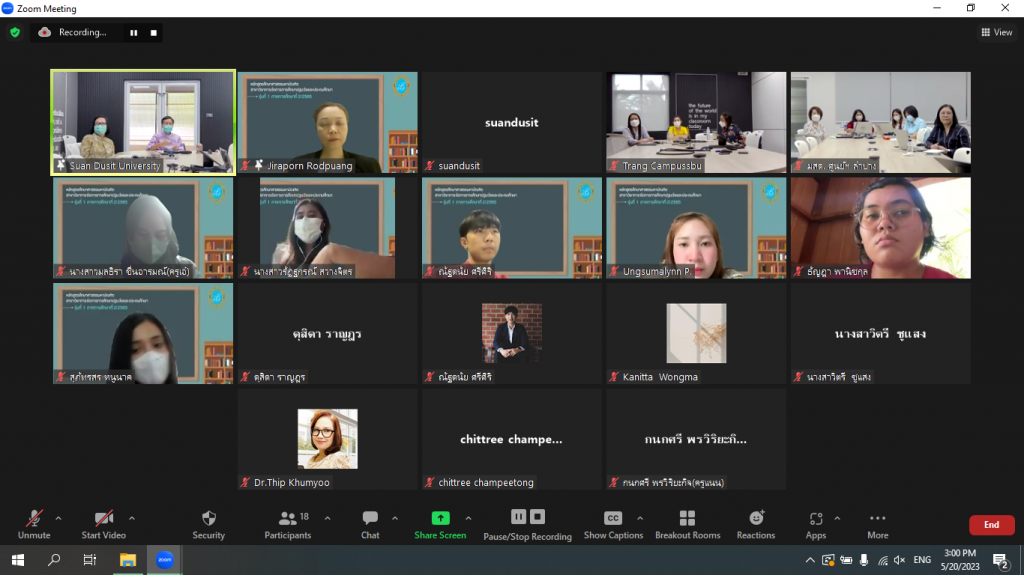Open the Chat panel
Image resolution: width=1024 pixels, height=575 pixels.
tap(370, 523)
